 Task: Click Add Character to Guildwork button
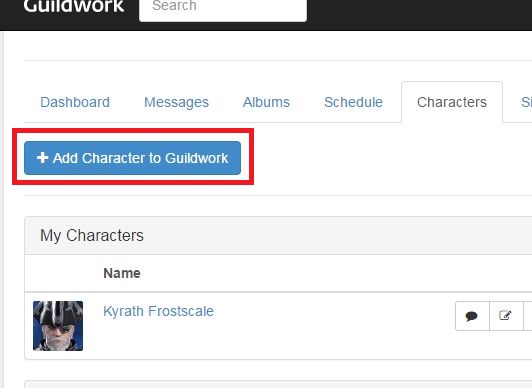[132, 158]
